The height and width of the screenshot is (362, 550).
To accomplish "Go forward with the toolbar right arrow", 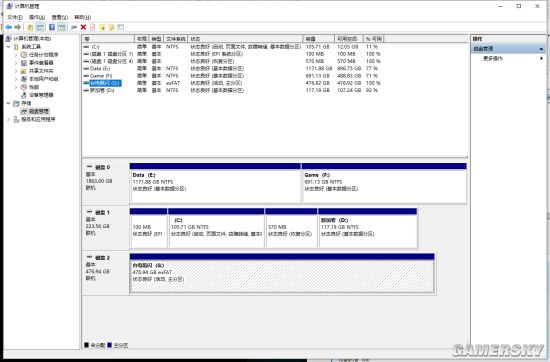I will coord(18,27).
